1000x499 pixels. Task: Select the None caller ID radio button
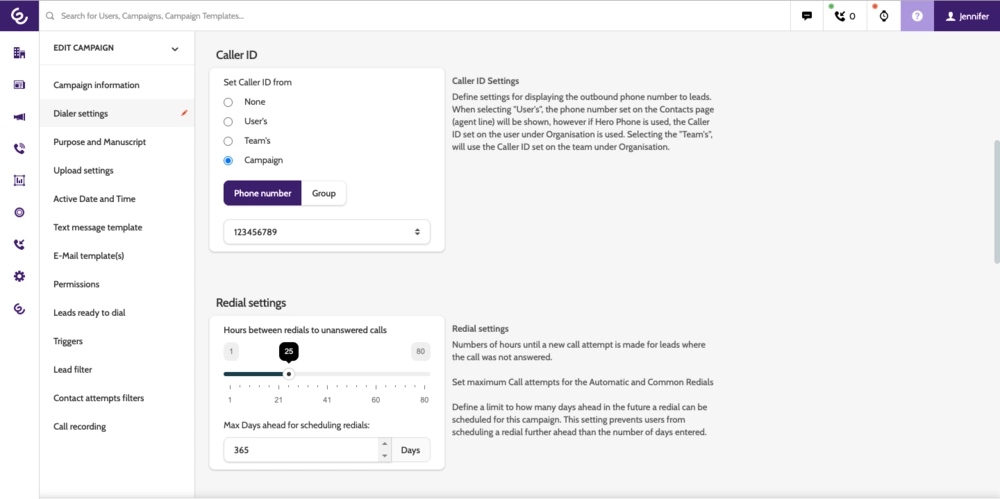(x=228, y=102)
